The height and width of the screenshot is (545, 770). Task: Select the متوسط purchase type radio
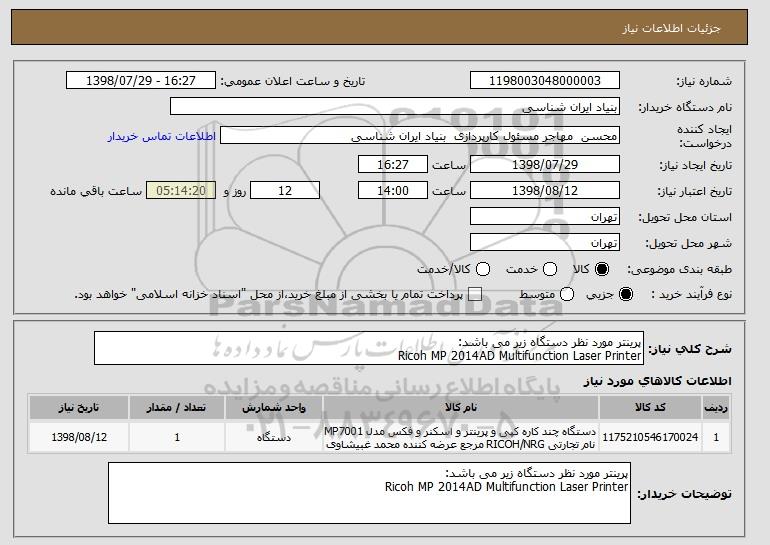click(567, 294)
